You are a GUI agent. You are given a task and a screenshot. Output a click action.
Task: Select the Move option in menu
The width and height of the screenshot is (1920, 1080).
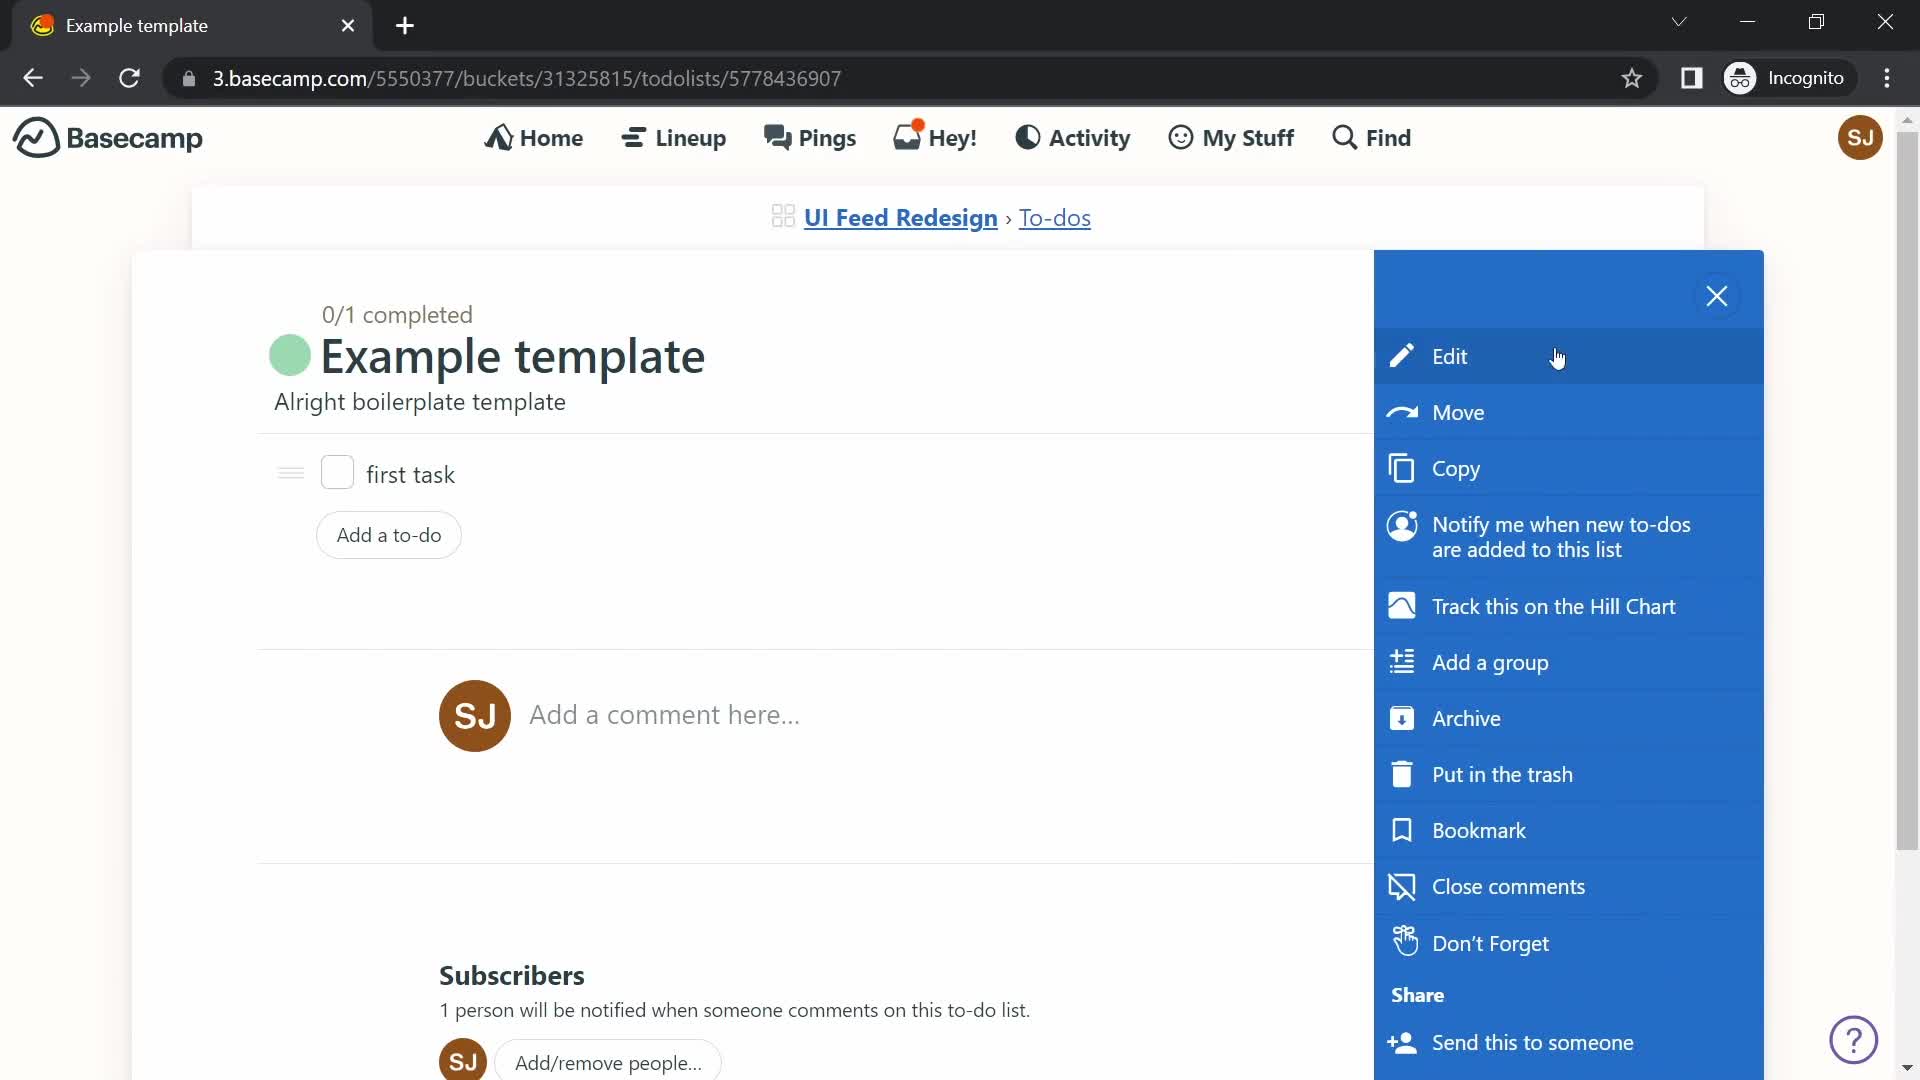click(1458, 411)
